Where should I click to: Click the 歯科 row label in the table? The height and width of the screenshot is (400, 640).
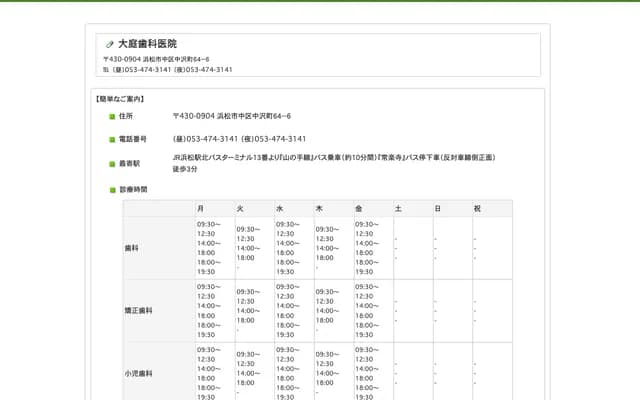[x=131, y=248]
